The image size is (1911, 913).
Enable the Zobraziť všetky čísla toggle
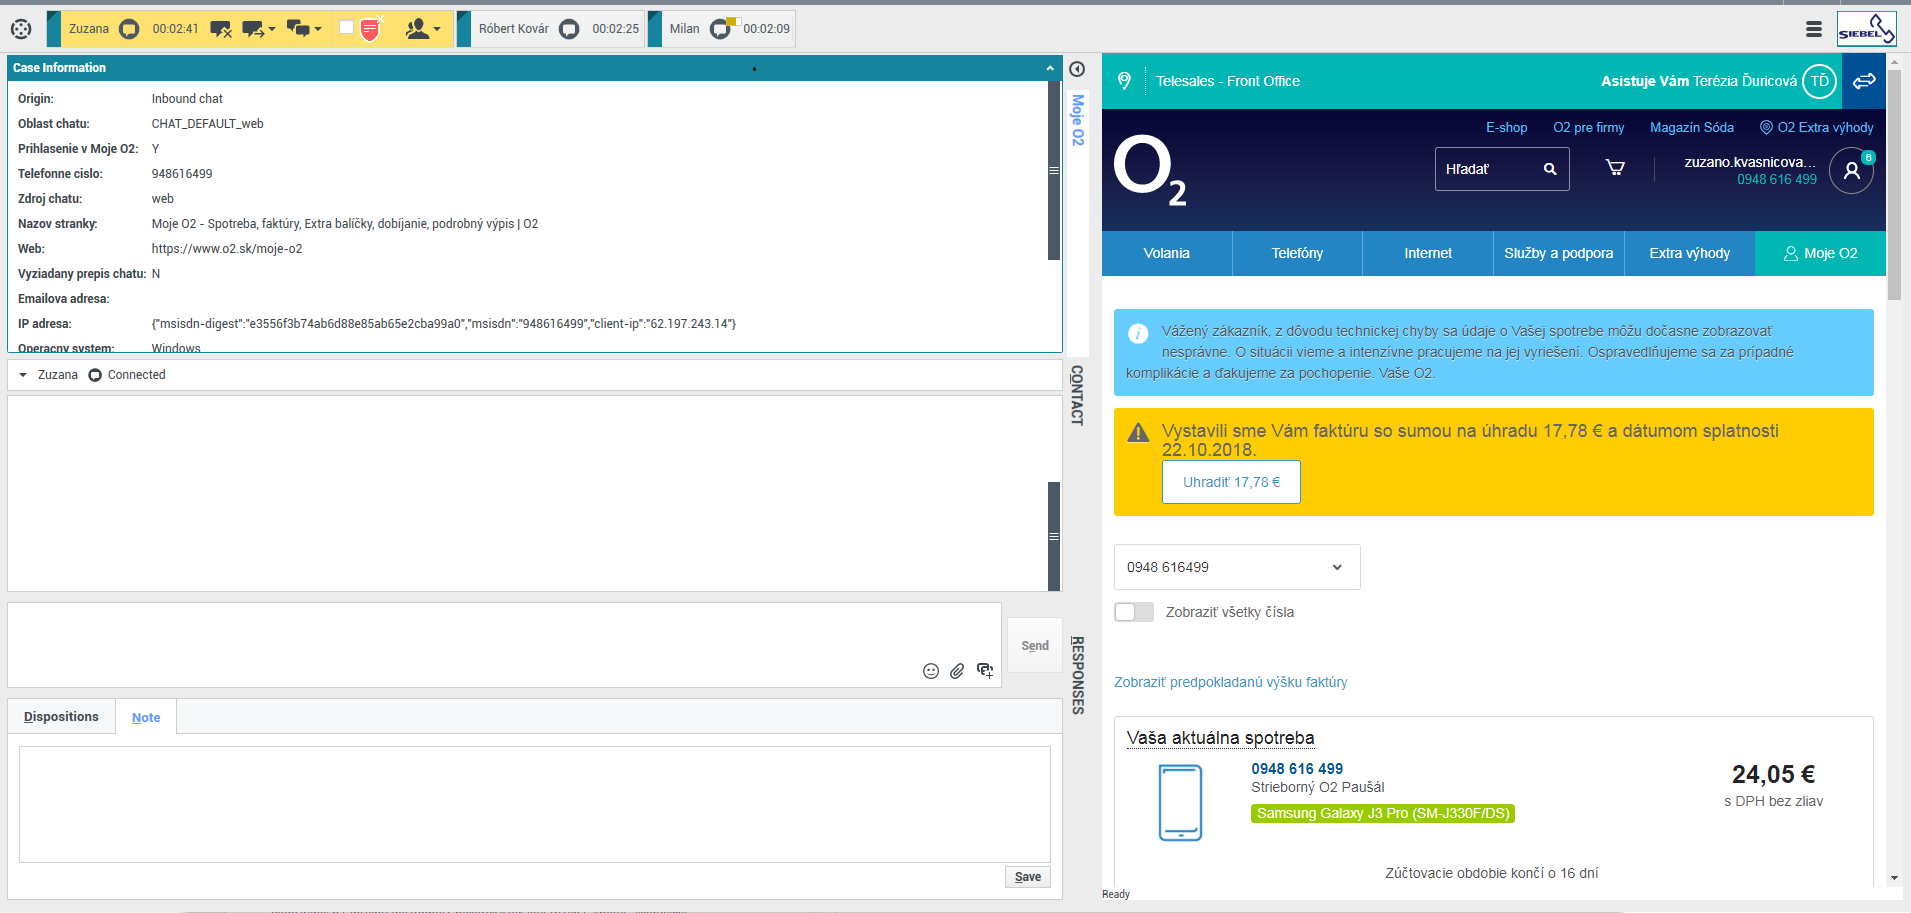point(1134,611)
